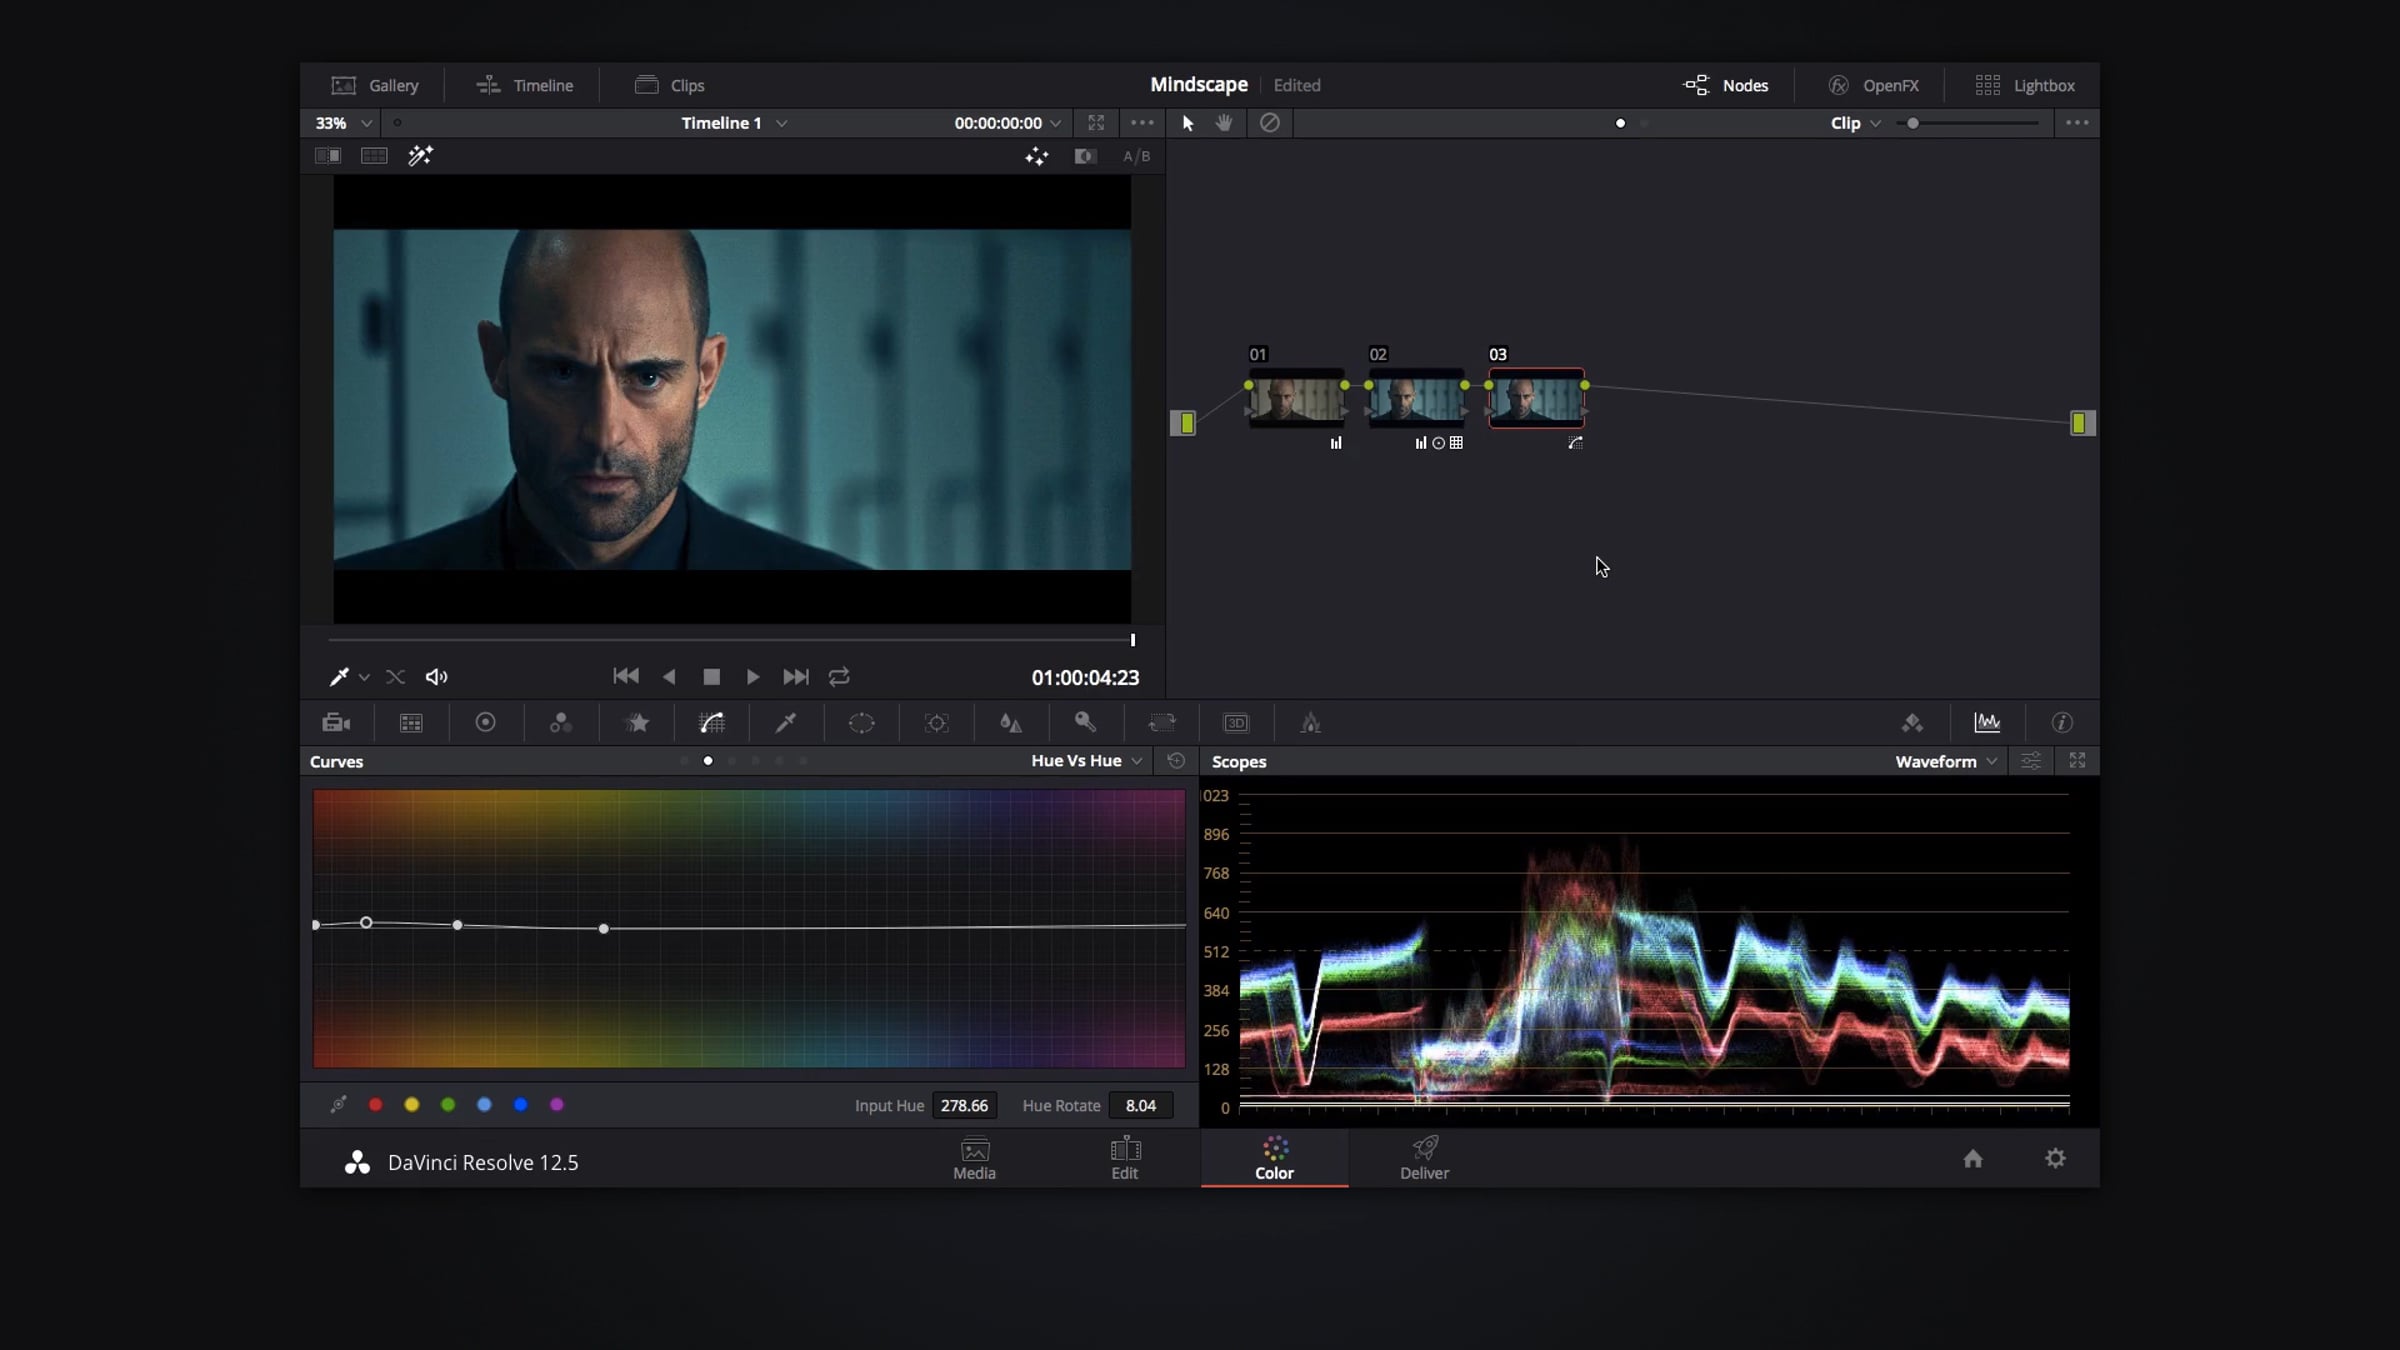The image size is (2400, 1350).
Task: Click the Stop playback button
Action: [x=711, y=677]
